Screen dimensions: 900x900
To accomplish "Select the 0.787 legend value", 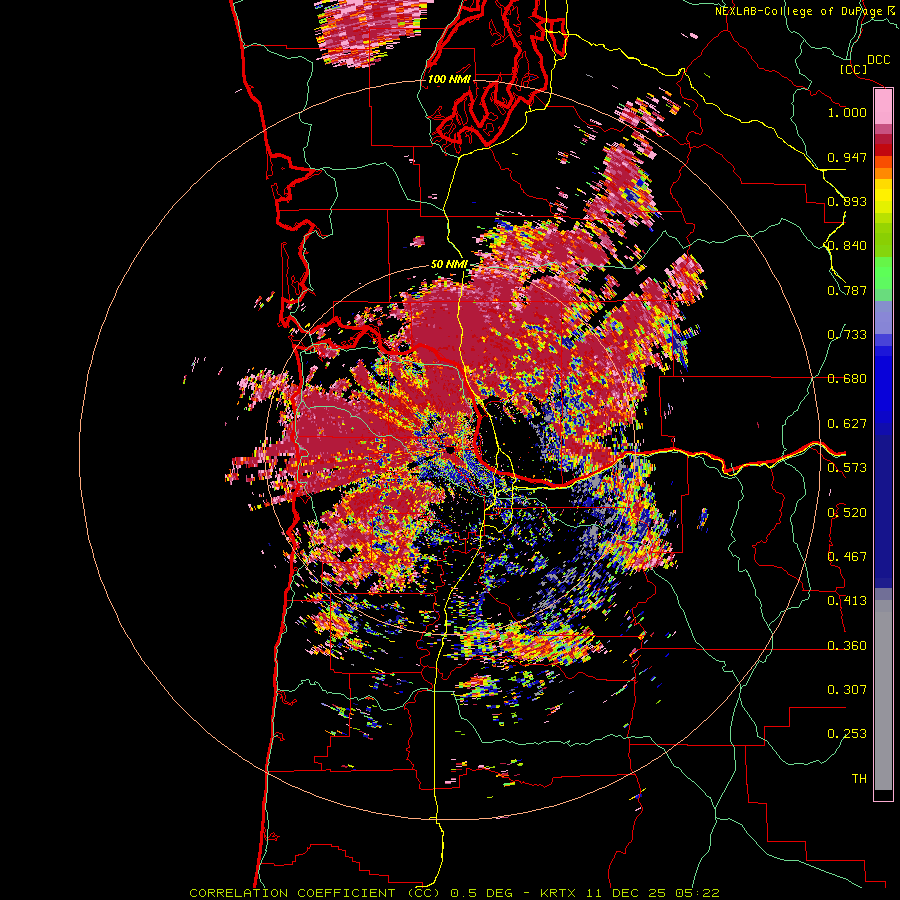I will coord(847,290).
